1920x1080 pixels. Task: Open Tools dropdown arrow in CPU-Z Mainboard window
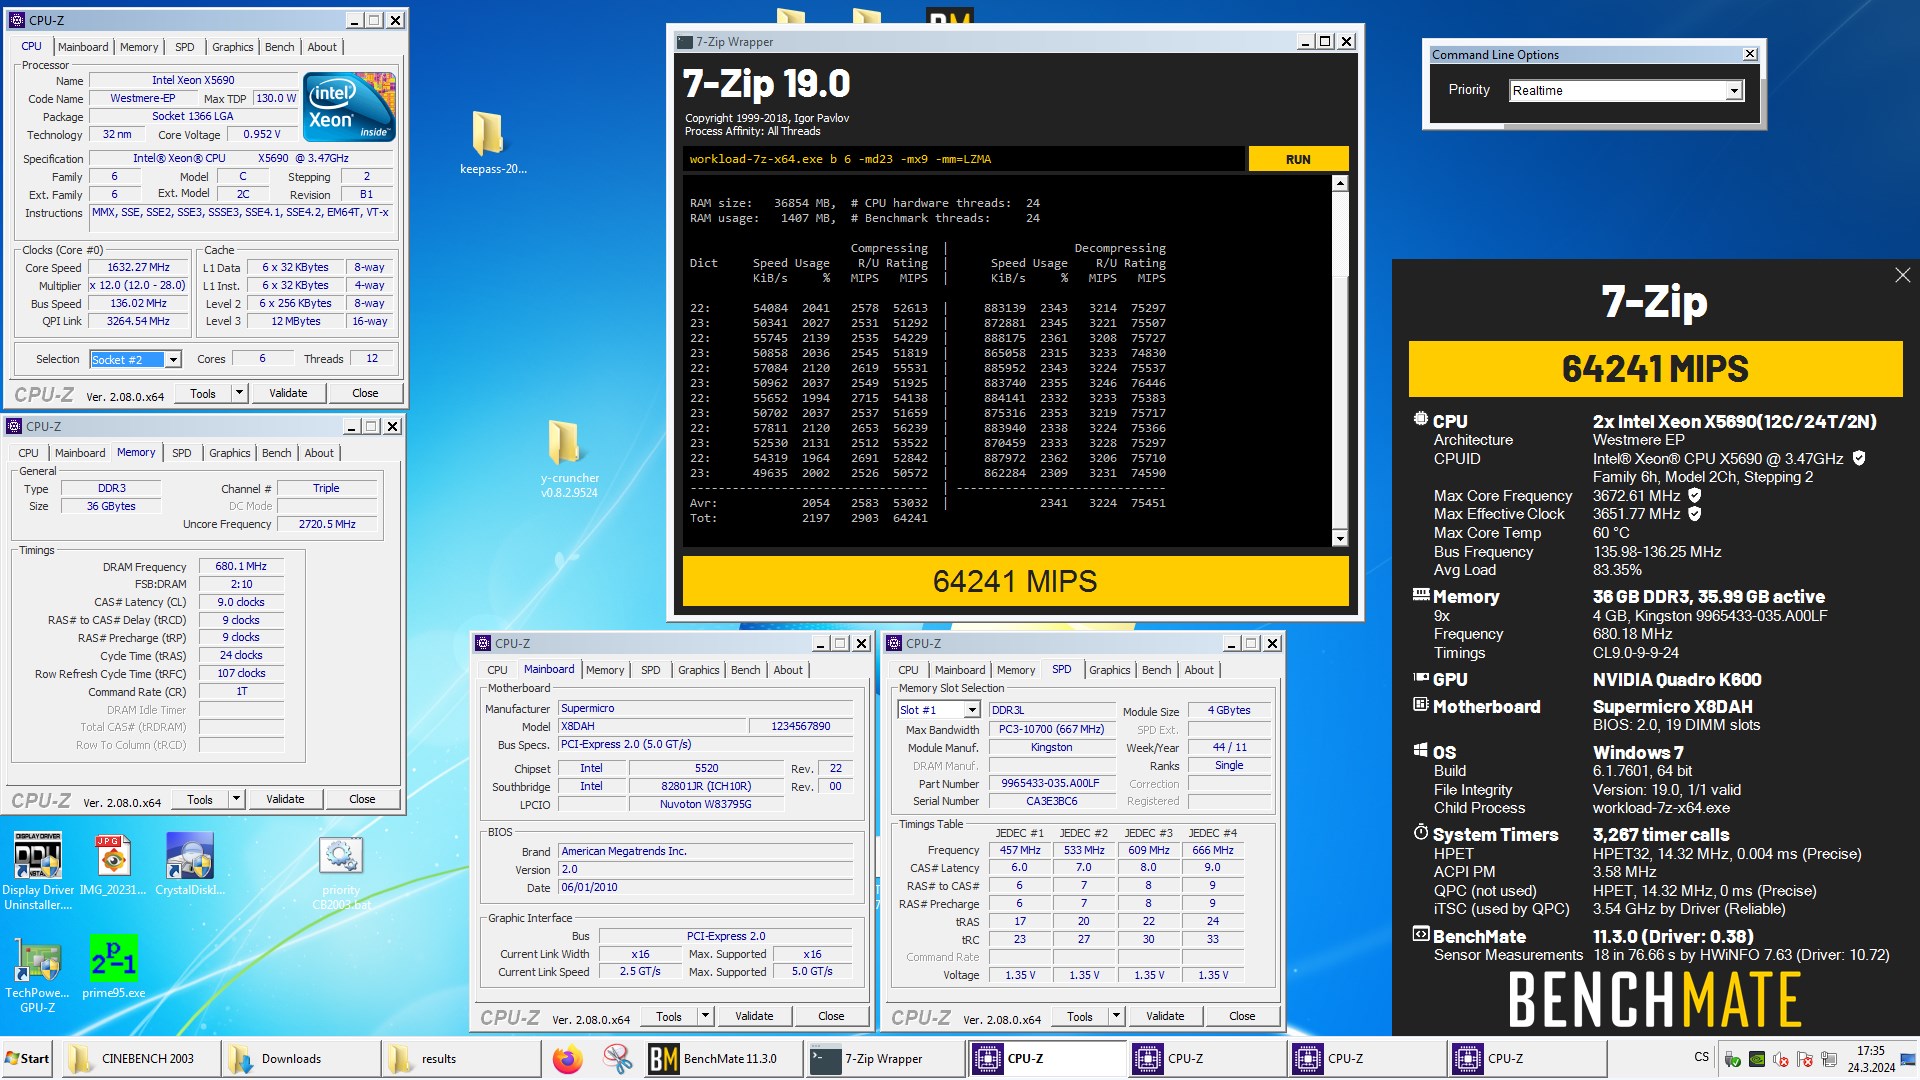[705, 1016]
